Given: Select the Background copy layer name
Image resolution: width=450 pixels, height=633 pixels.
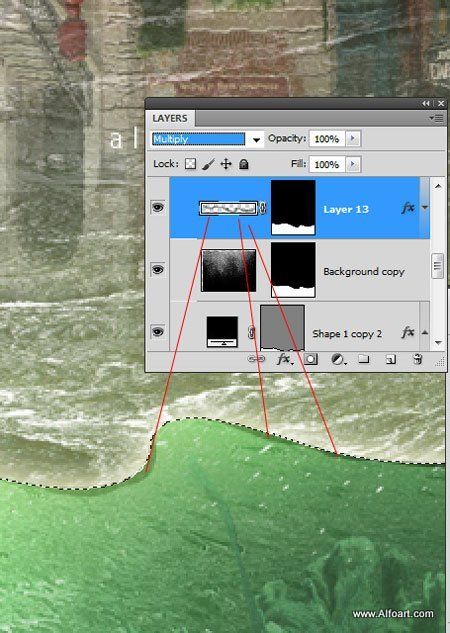Looking at the screenshot, I should coord(364,272).
